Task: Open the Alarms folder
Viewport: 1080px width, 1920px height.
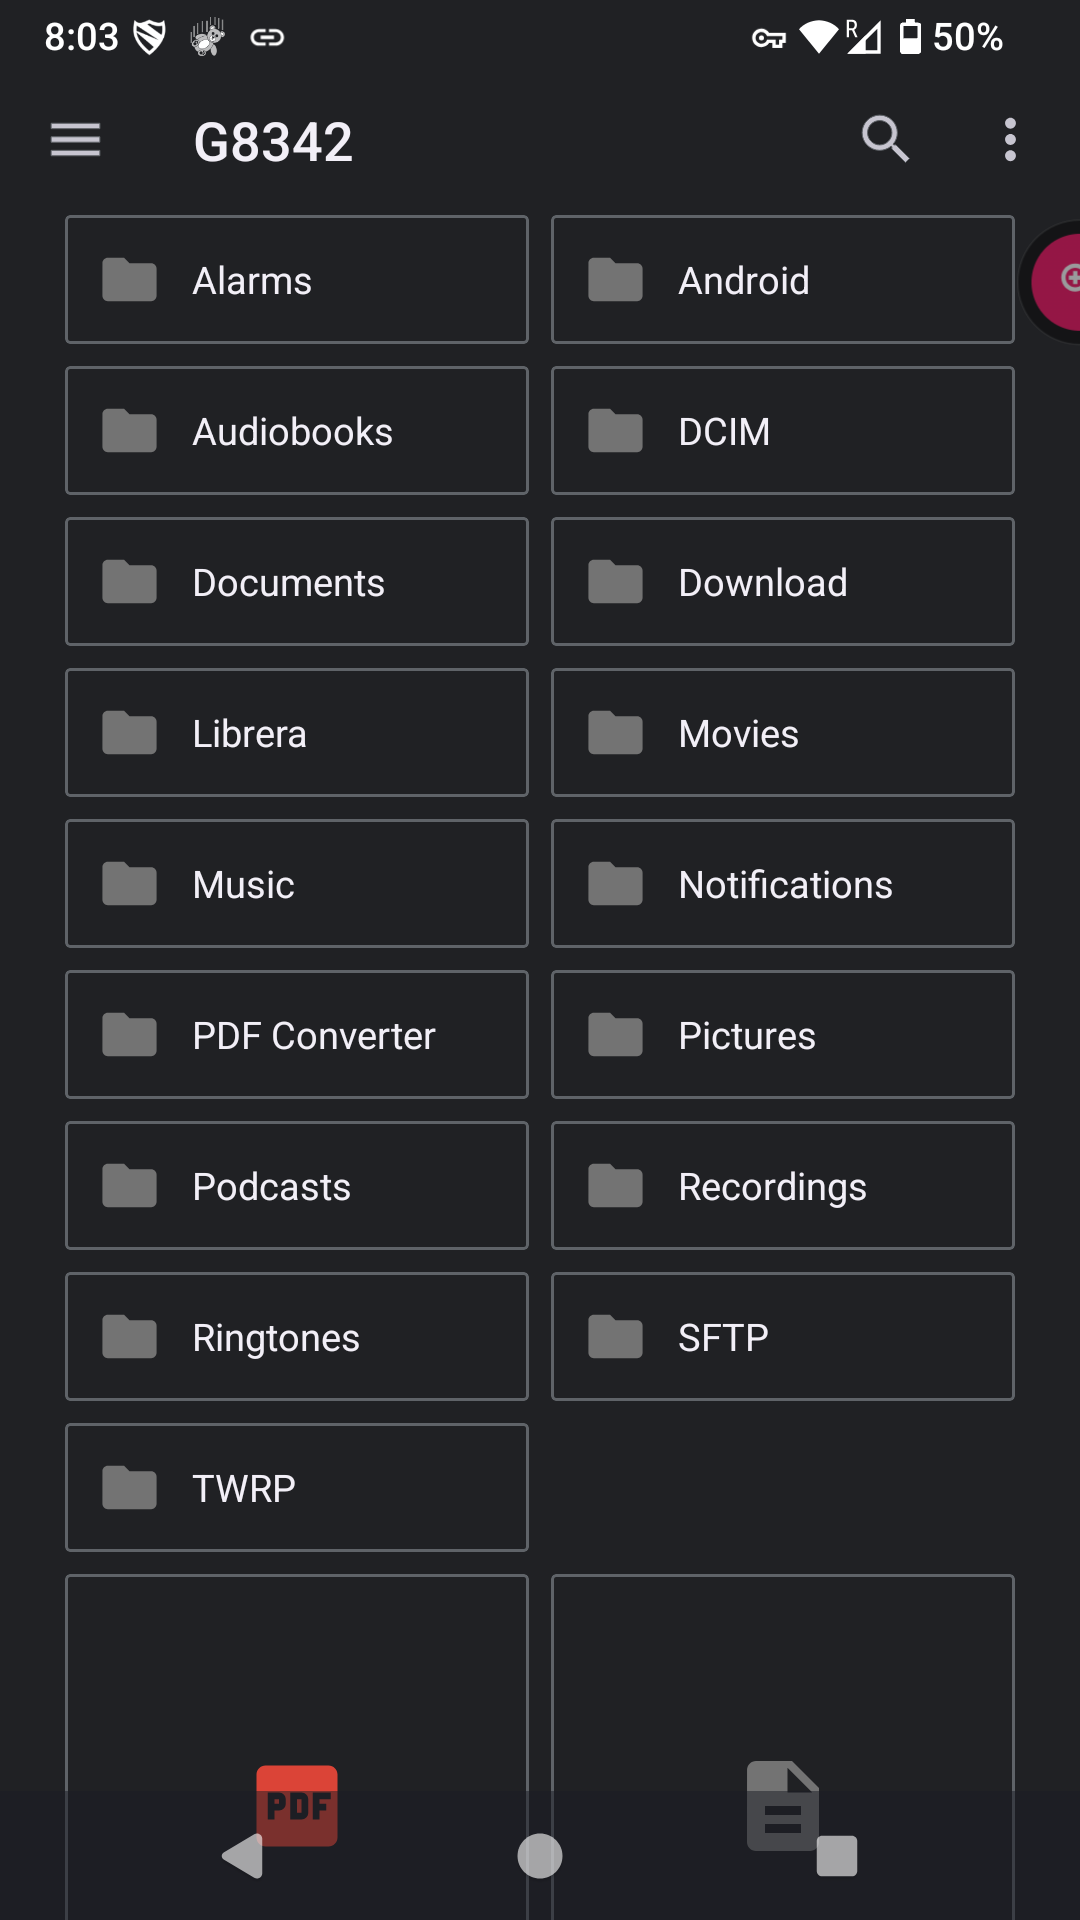Action: (297, 280)
